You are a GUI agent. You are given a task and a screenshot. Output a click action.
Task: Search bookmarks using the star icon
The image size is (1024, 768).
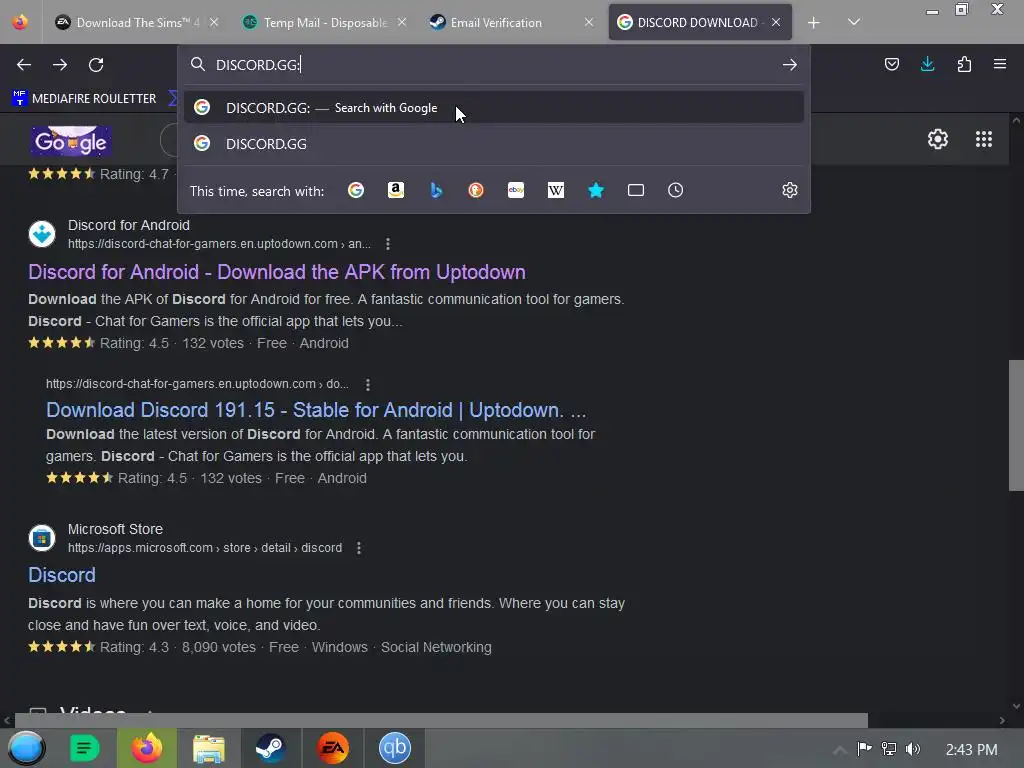pyautogui.click(x=596, y=190)
